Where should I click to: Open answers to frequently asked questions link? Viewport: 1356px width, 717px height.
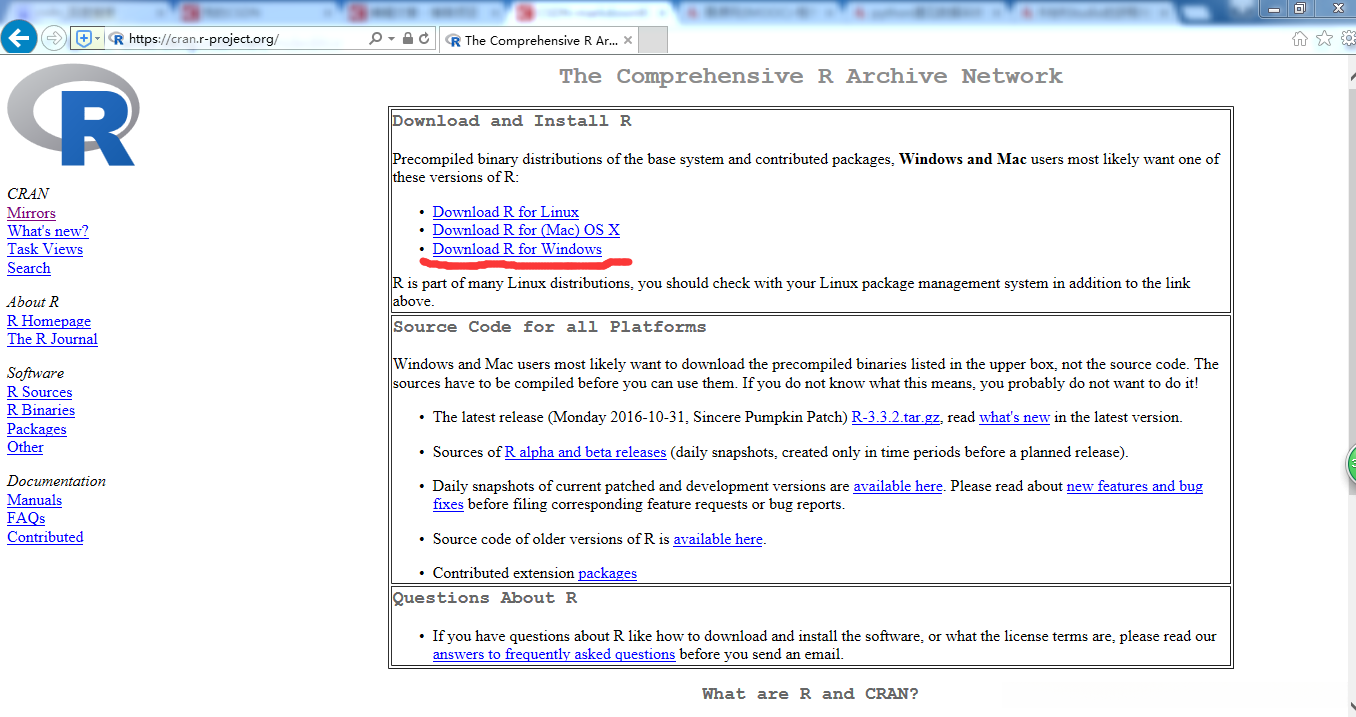[554, 654]
